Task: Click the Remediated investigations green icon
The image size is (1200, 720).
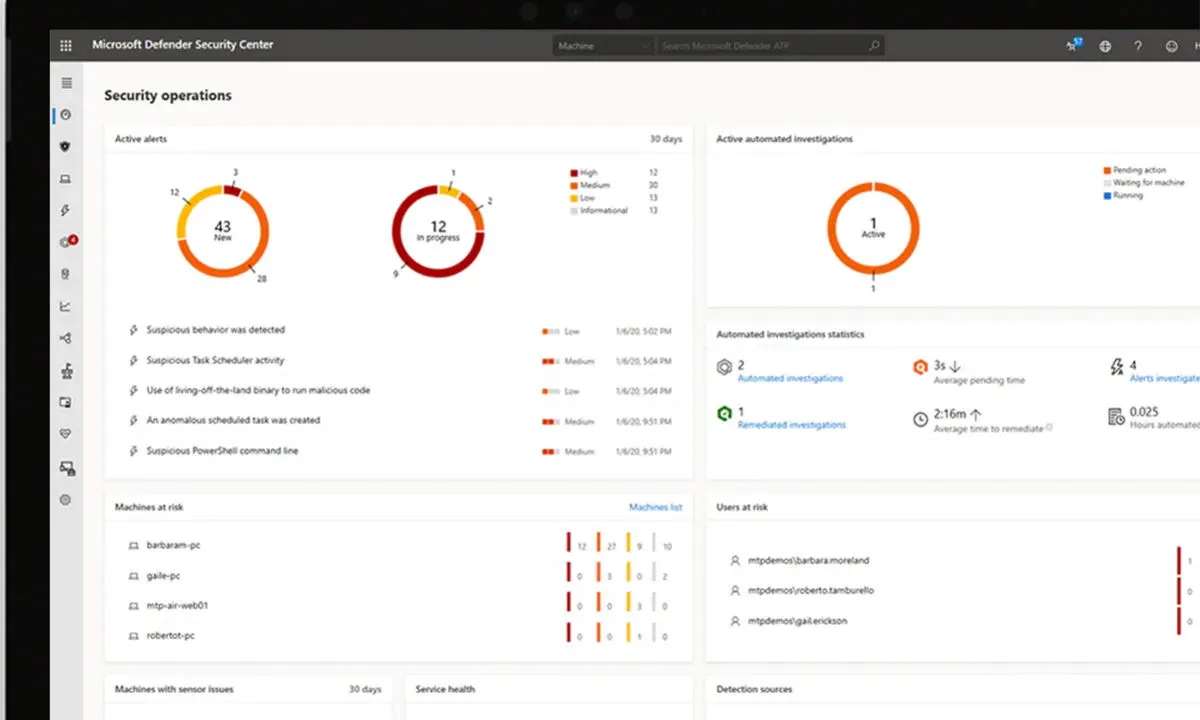Action: click(724, 414)
